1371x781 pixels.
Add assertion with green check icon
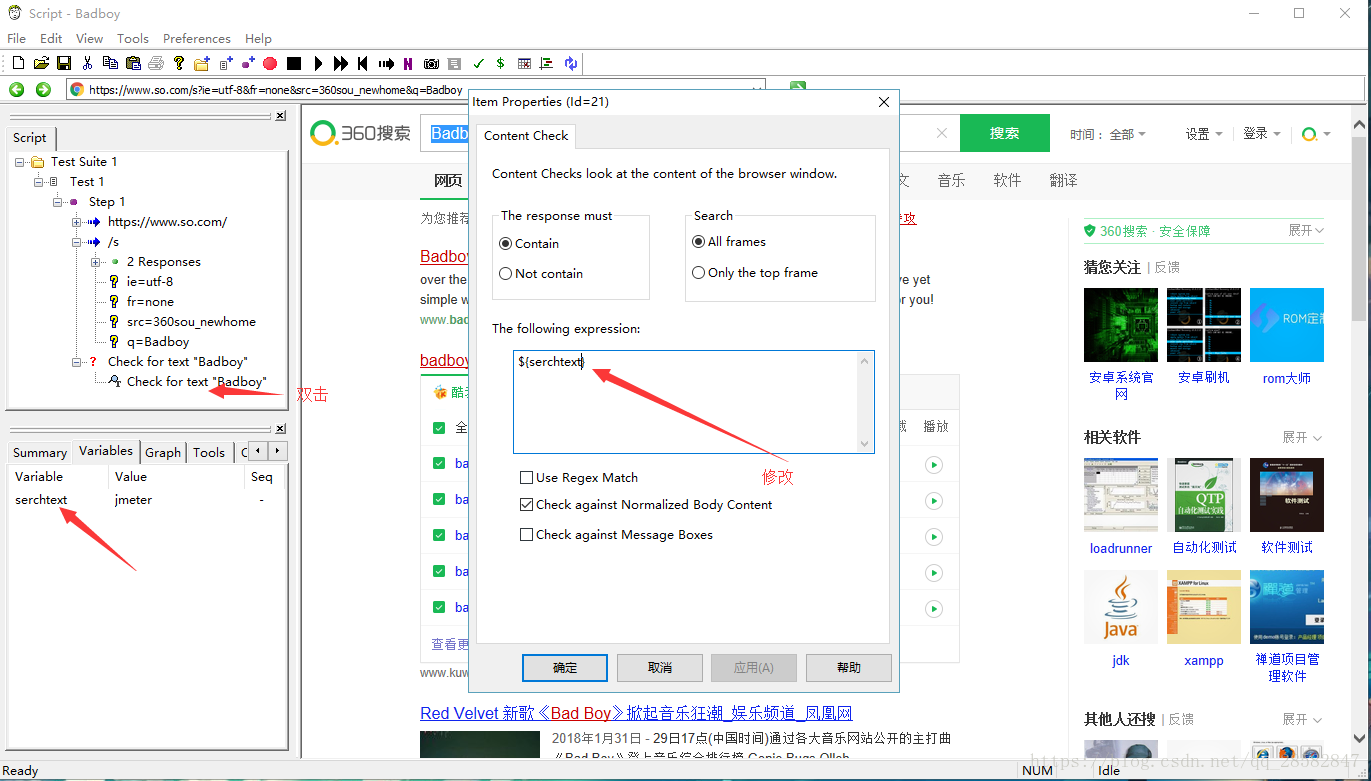point(478,63)
